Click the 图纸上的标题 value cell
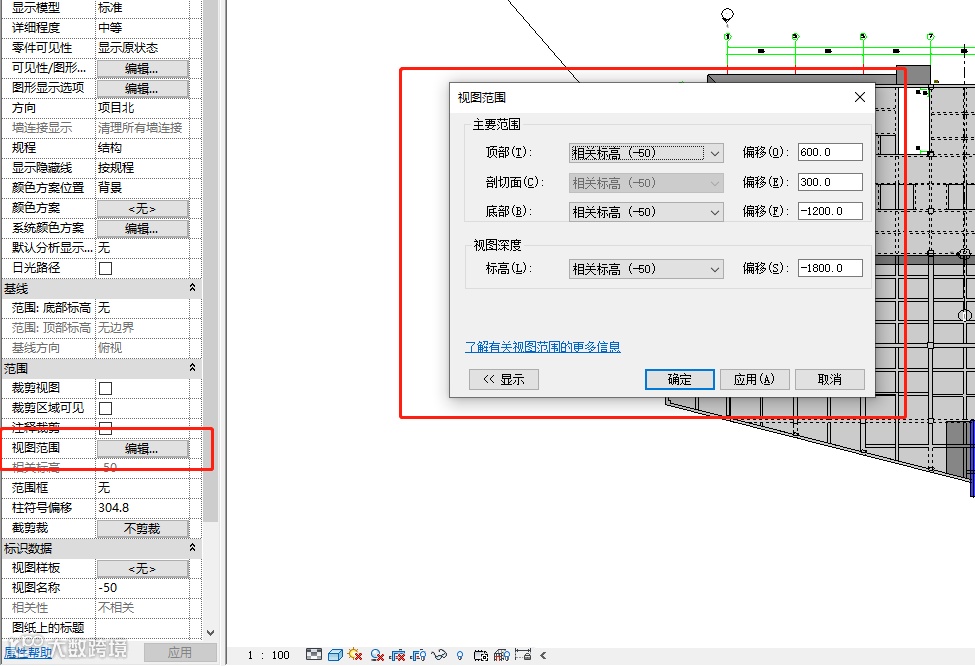 pyautogui.click(x=142, y=627)
